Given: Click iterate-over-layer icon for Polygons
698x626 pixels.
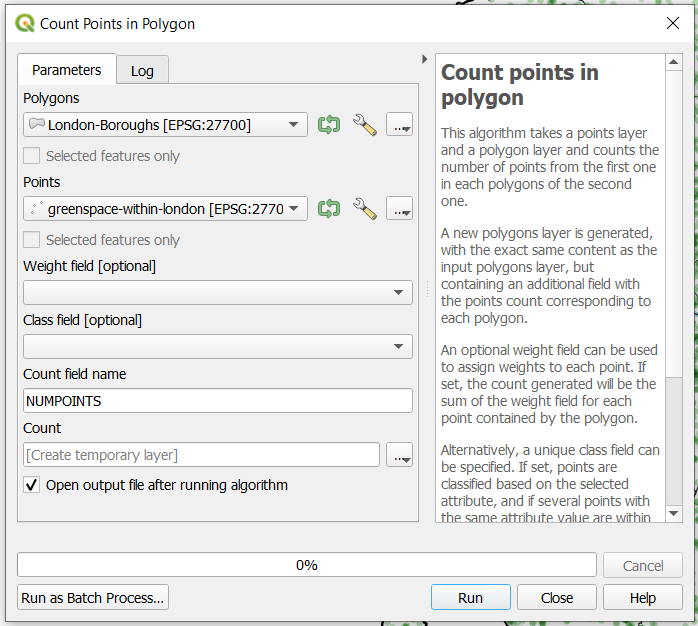Looking at the screenshot, I should (329, 124).
